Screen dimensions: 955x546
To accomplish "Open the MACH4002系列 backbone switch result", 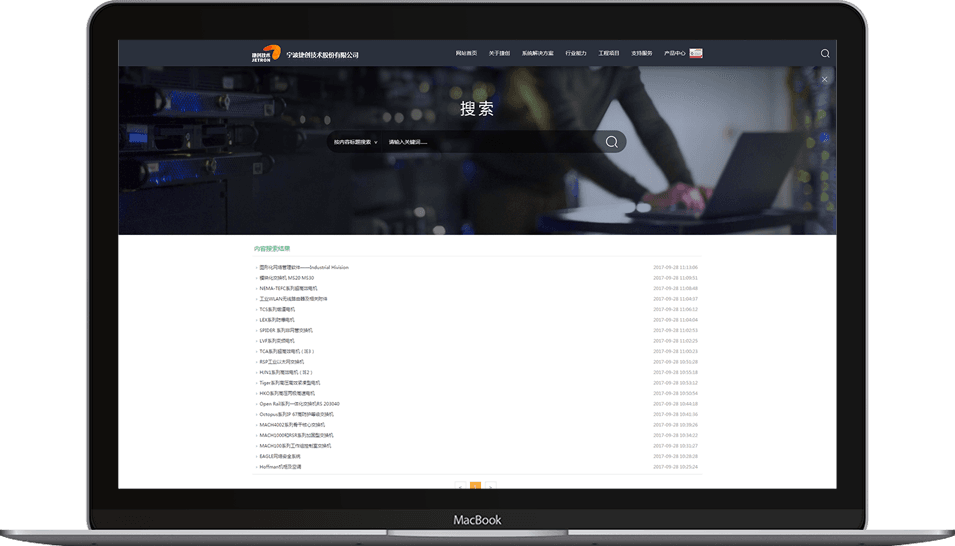I will click(x=292, y=425).
